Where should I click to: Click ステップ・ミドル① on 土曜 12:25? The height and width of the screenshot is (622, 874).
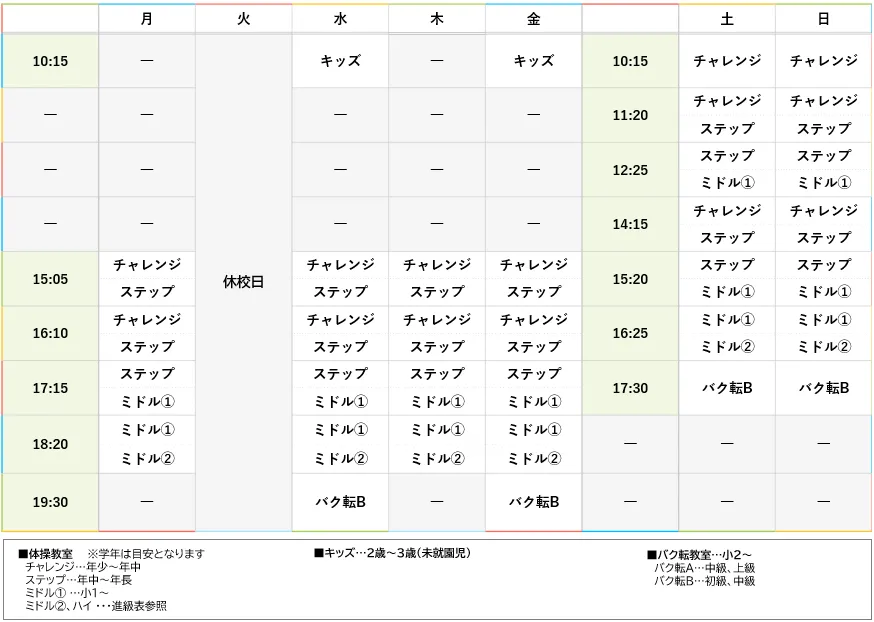point(727,170)
